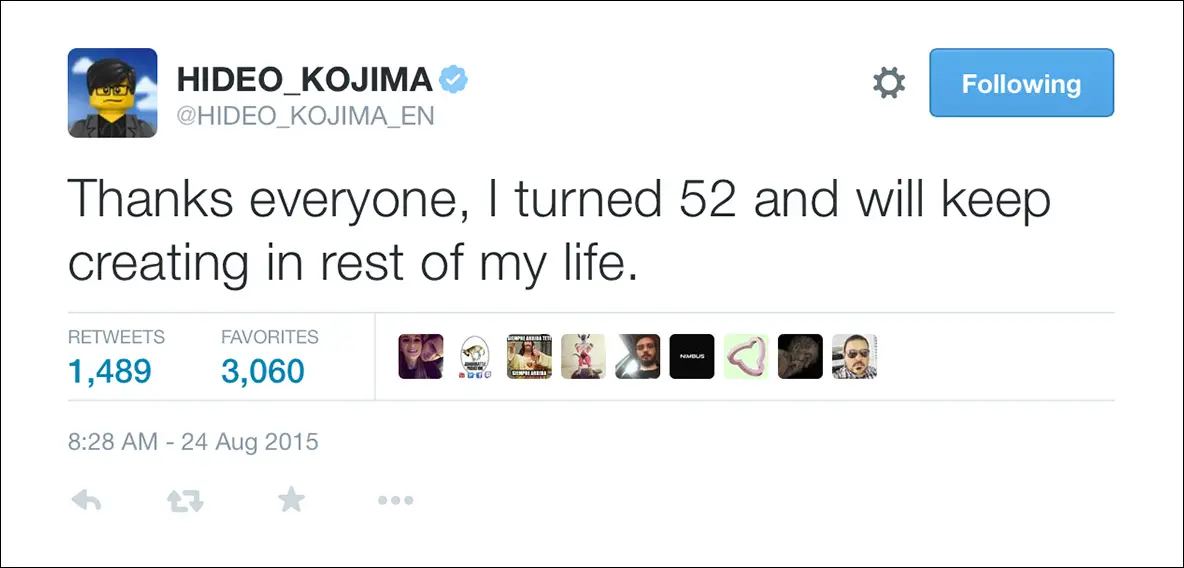Screen dimensions: 1184x568
Task: View the 1,489 retweets list
Action: (110, 371)
